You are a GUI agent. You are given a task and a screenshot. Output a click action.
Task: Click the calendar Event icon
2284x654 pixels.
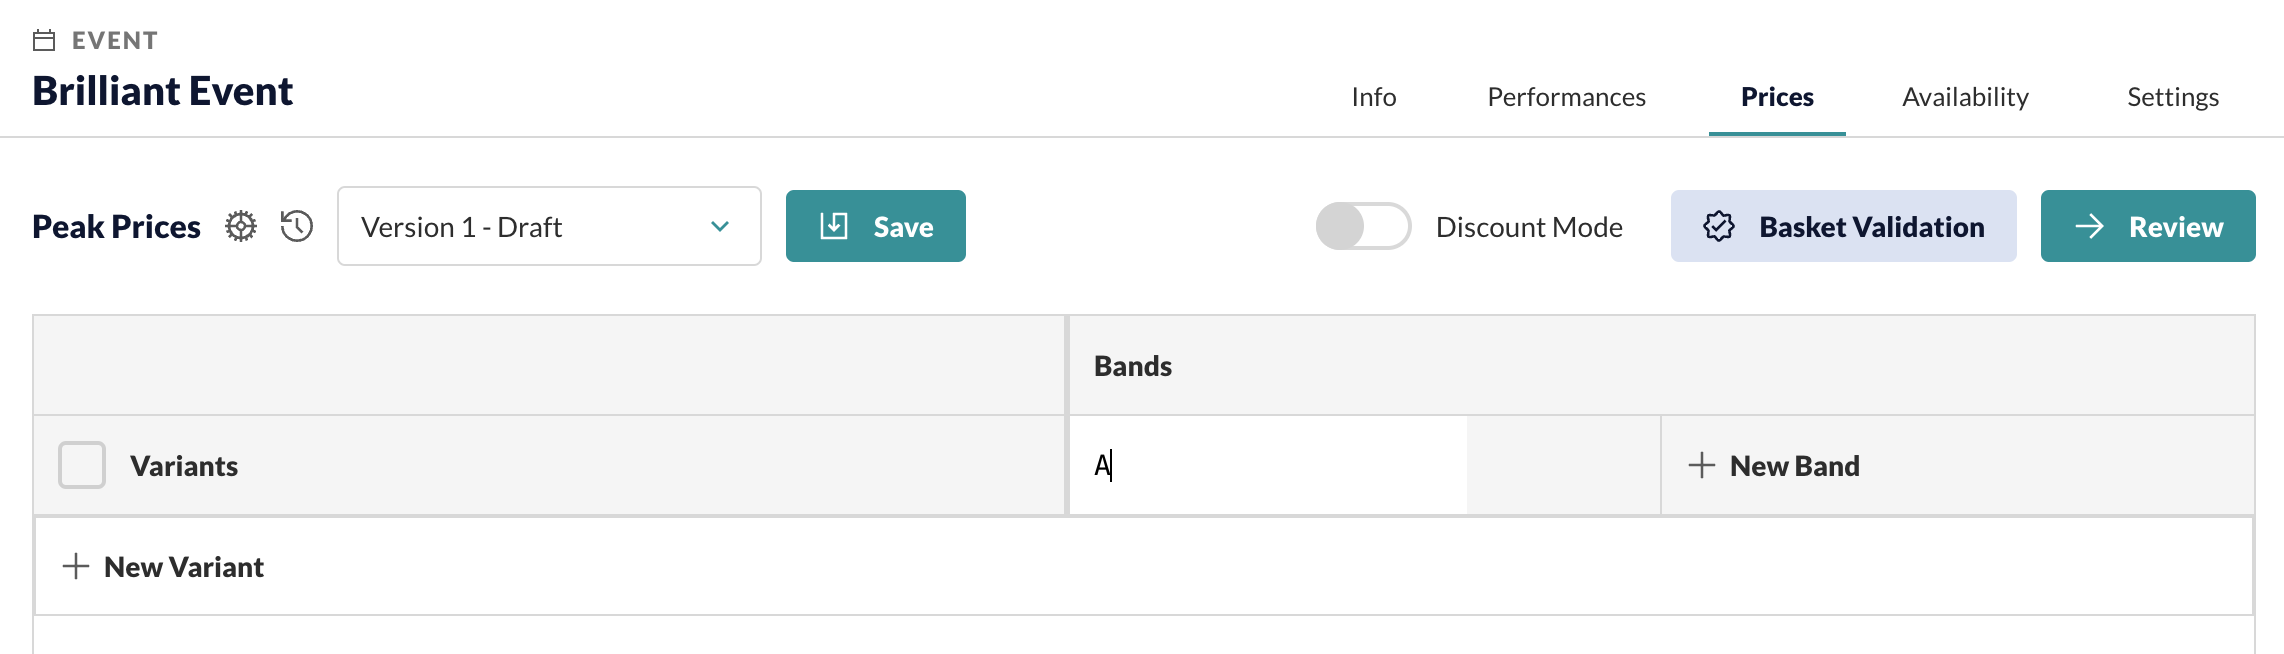(44, 40)
